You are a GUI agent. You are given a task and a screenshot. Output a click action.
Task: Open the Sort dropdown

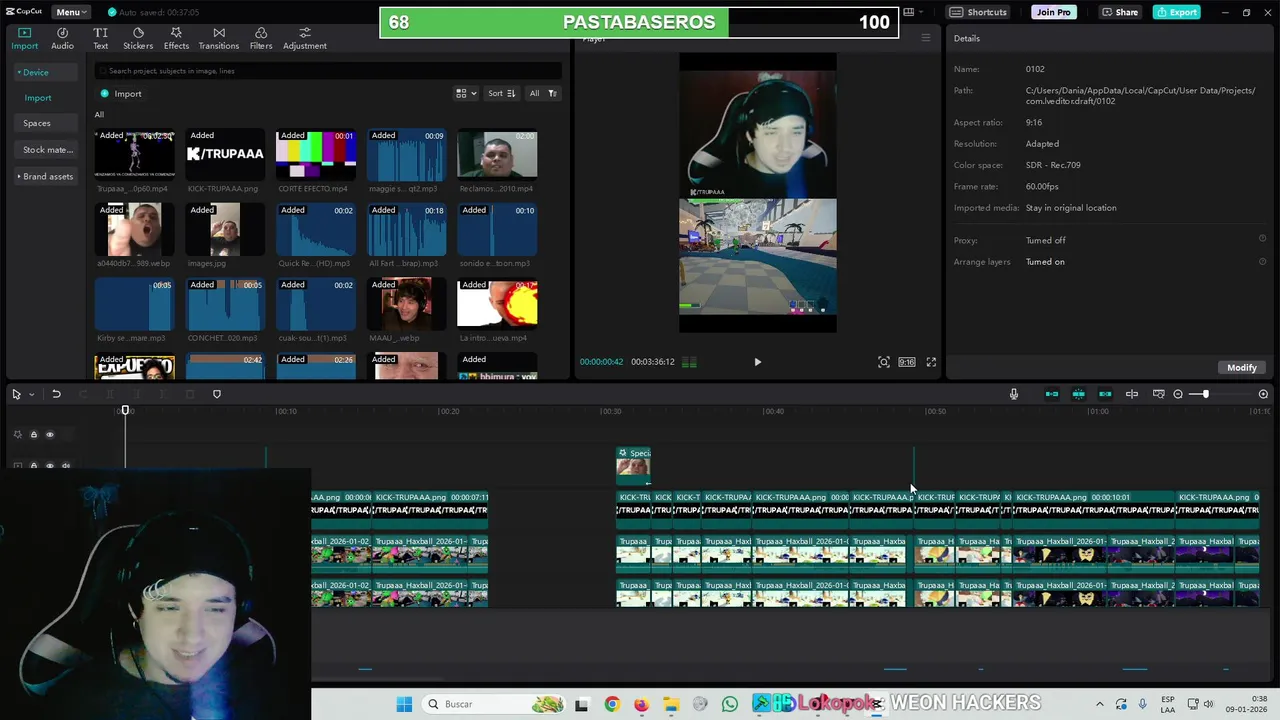pos(501,93)
